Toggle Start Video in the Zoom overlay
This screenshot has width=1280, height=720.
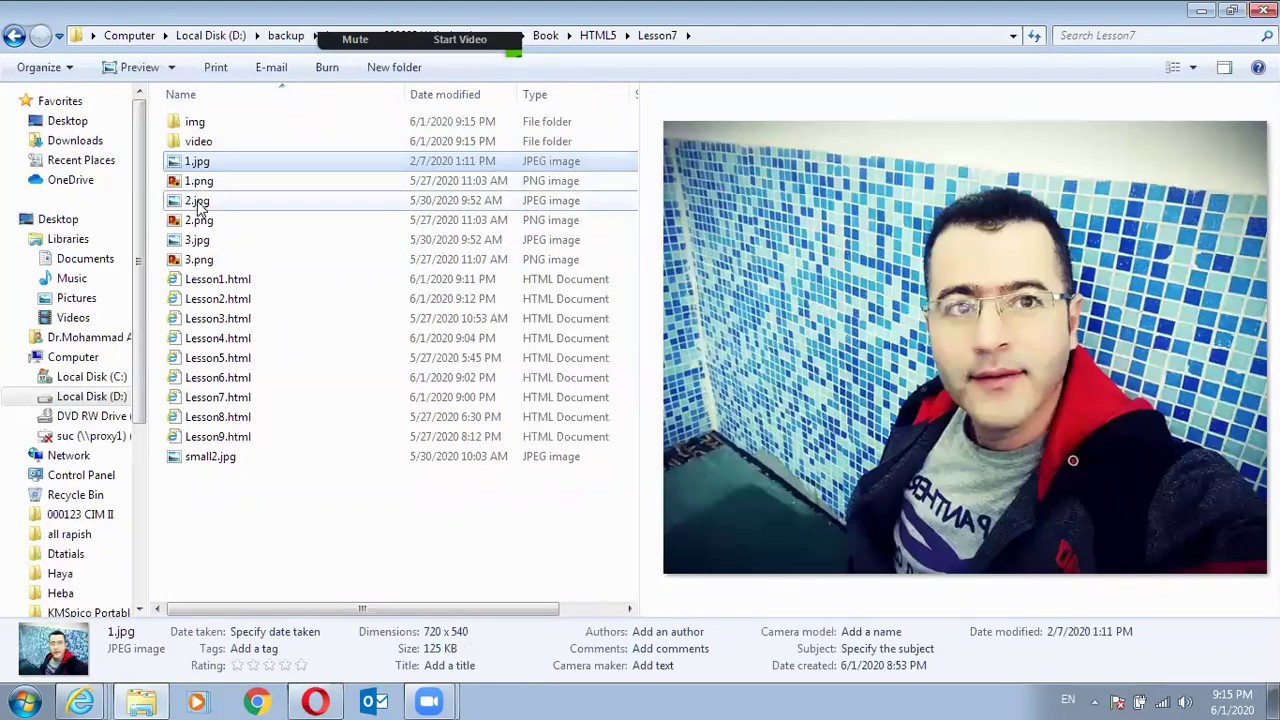(x=460, y=40)
